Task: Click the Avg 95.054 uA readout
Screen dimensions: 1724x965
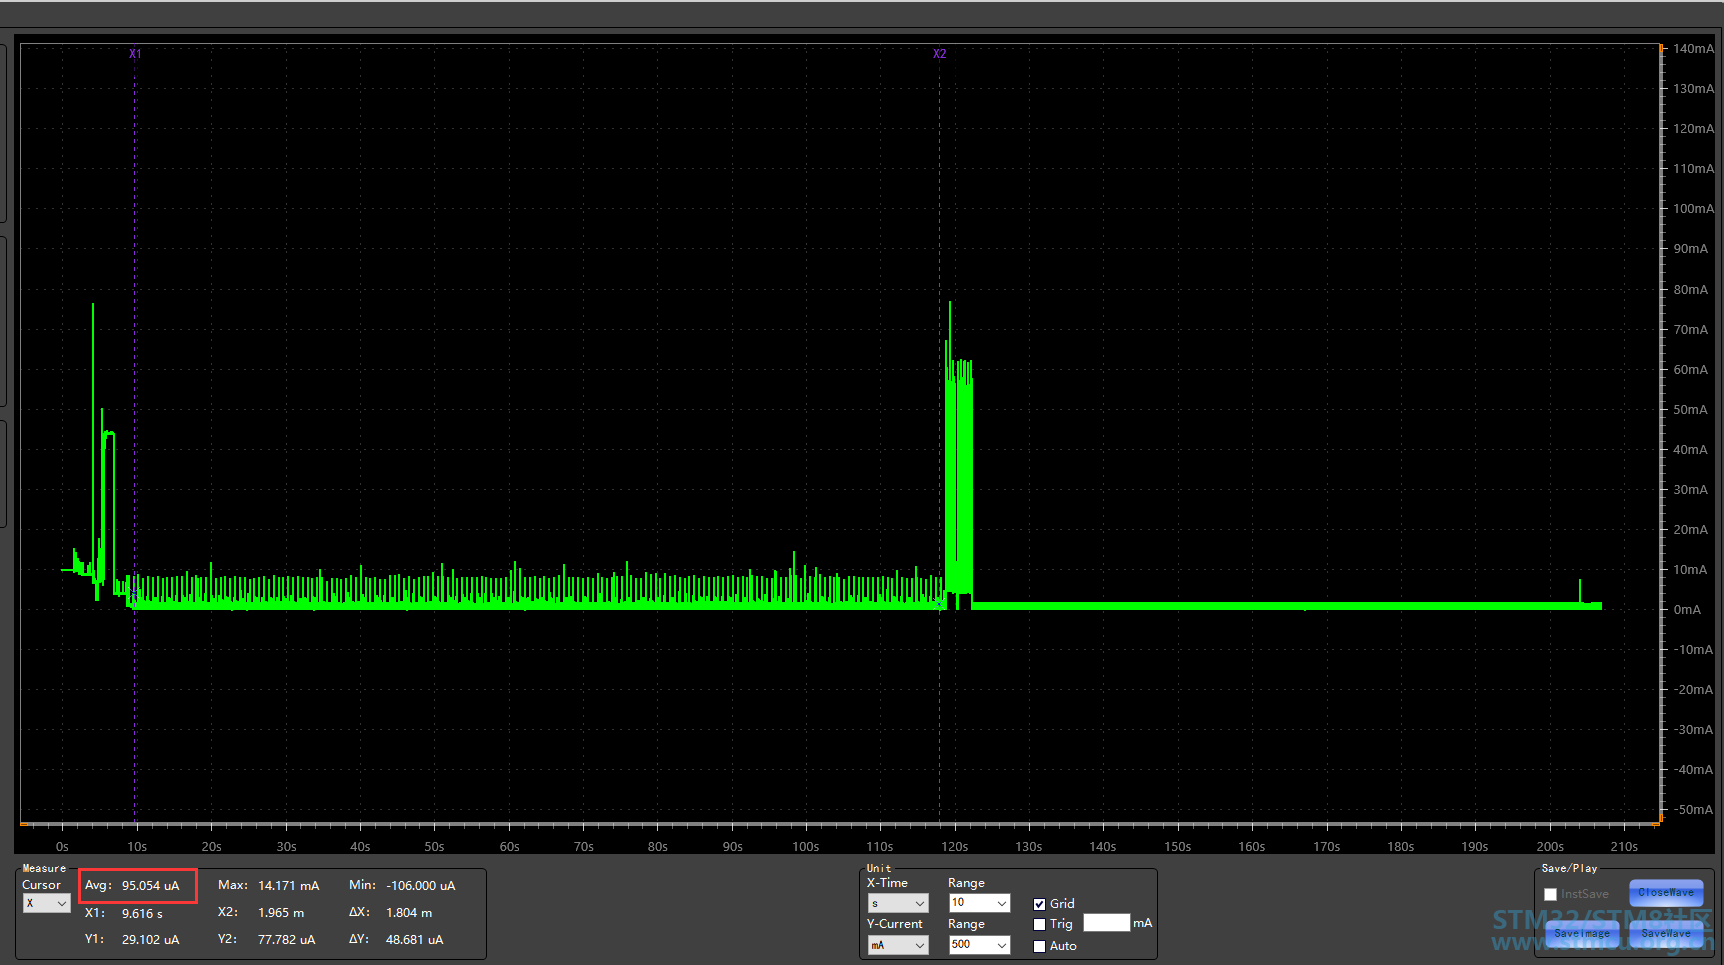Action: (x=138, y=886)
